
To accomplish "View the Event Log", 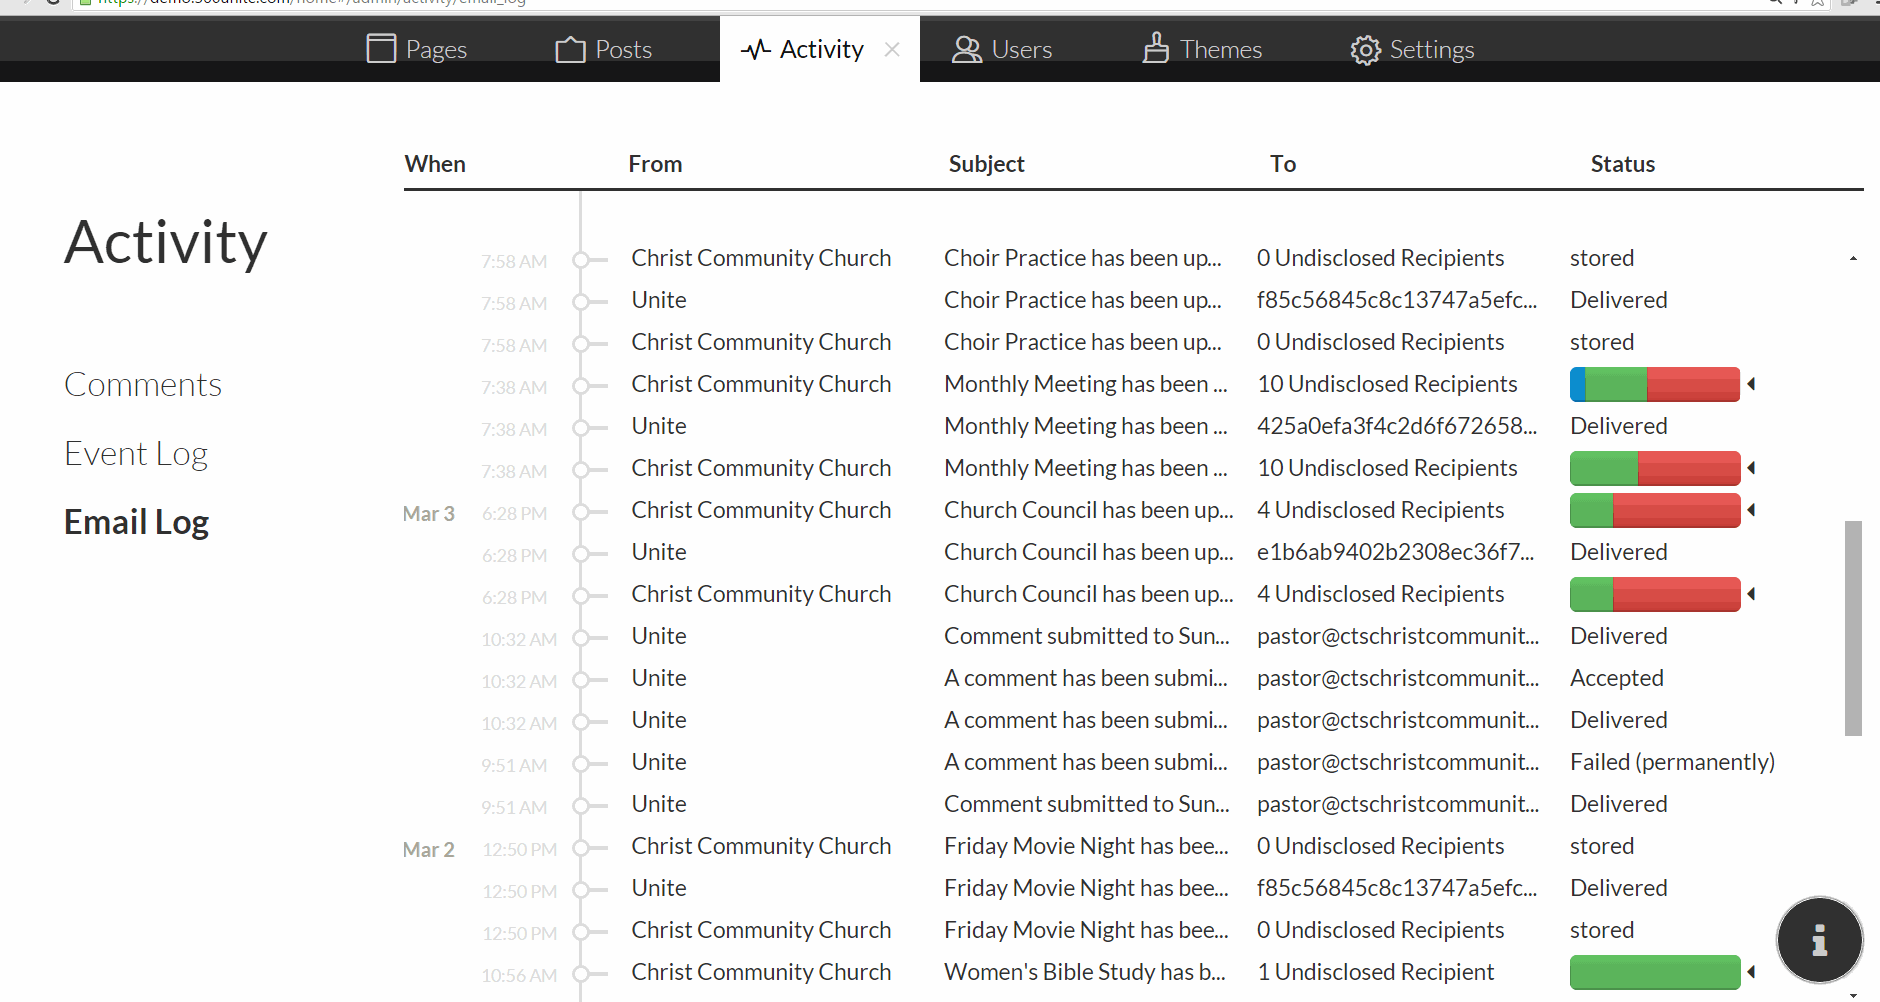I will click(136, 453).
